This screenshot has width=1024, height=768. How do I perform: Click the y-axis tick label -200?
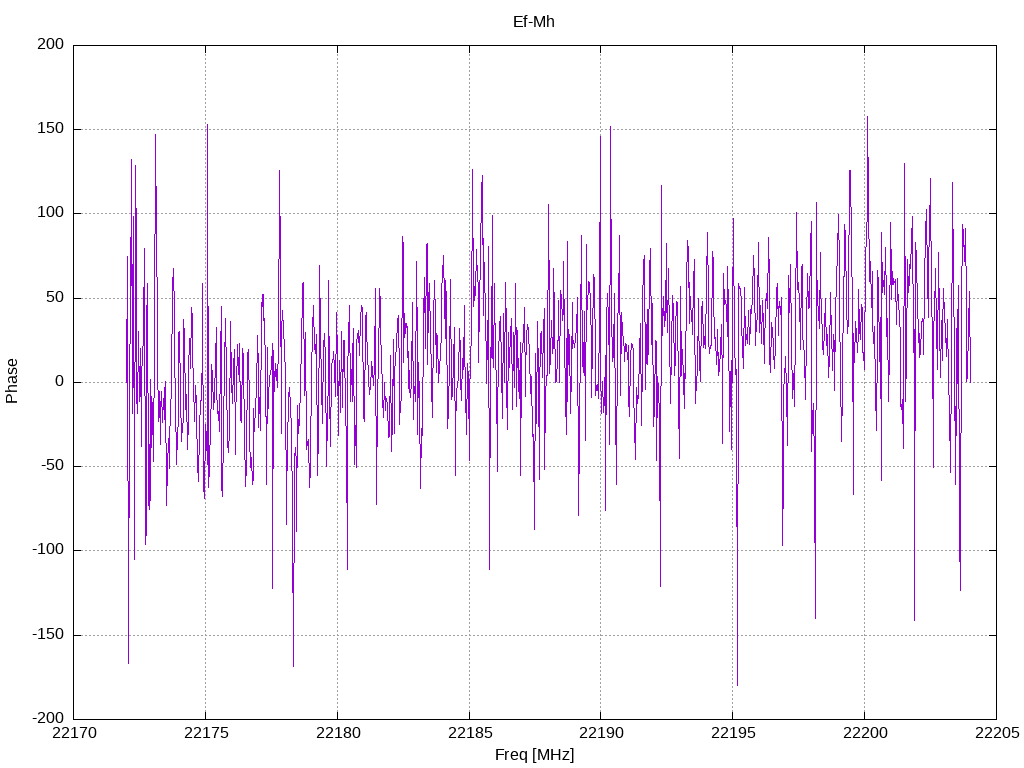(x=48, y=718)
